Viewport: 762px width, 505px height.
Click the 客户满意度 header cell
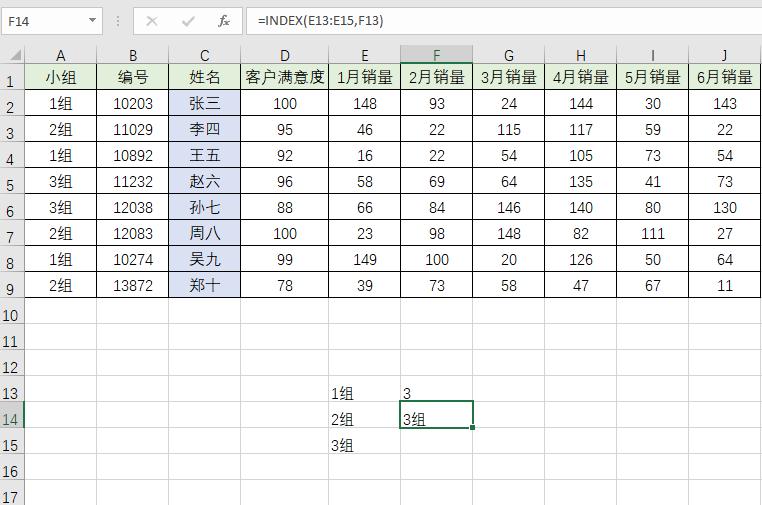285,77
